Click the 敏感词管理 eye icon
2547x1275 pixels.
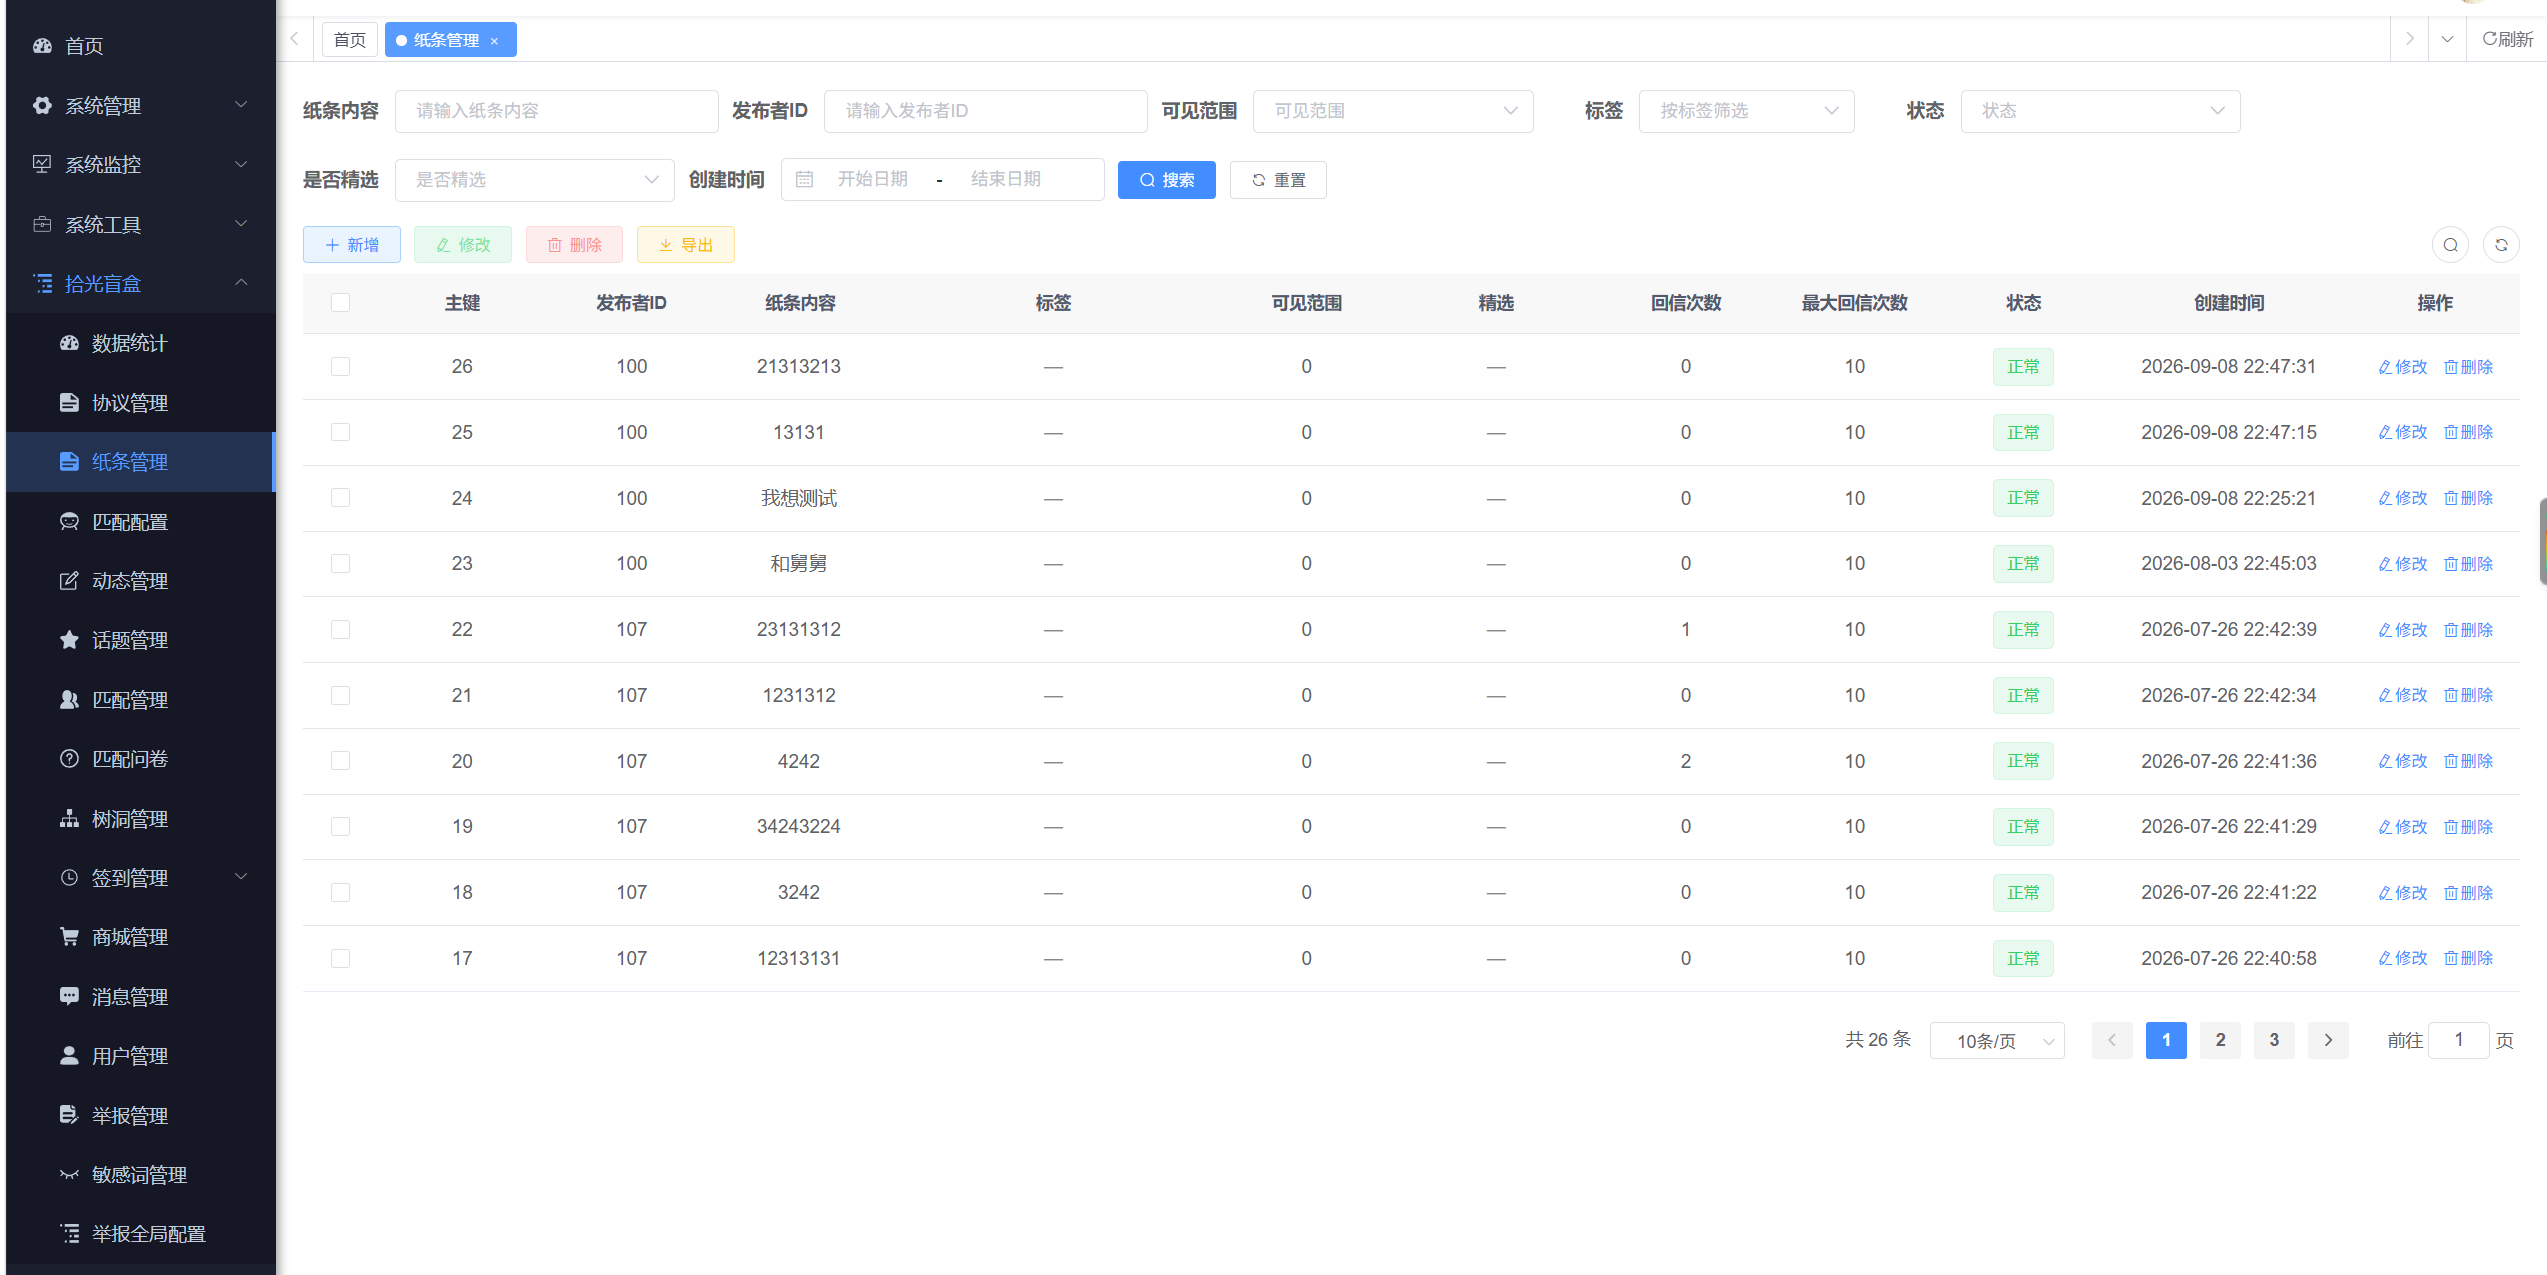[x=69, y=1174]
